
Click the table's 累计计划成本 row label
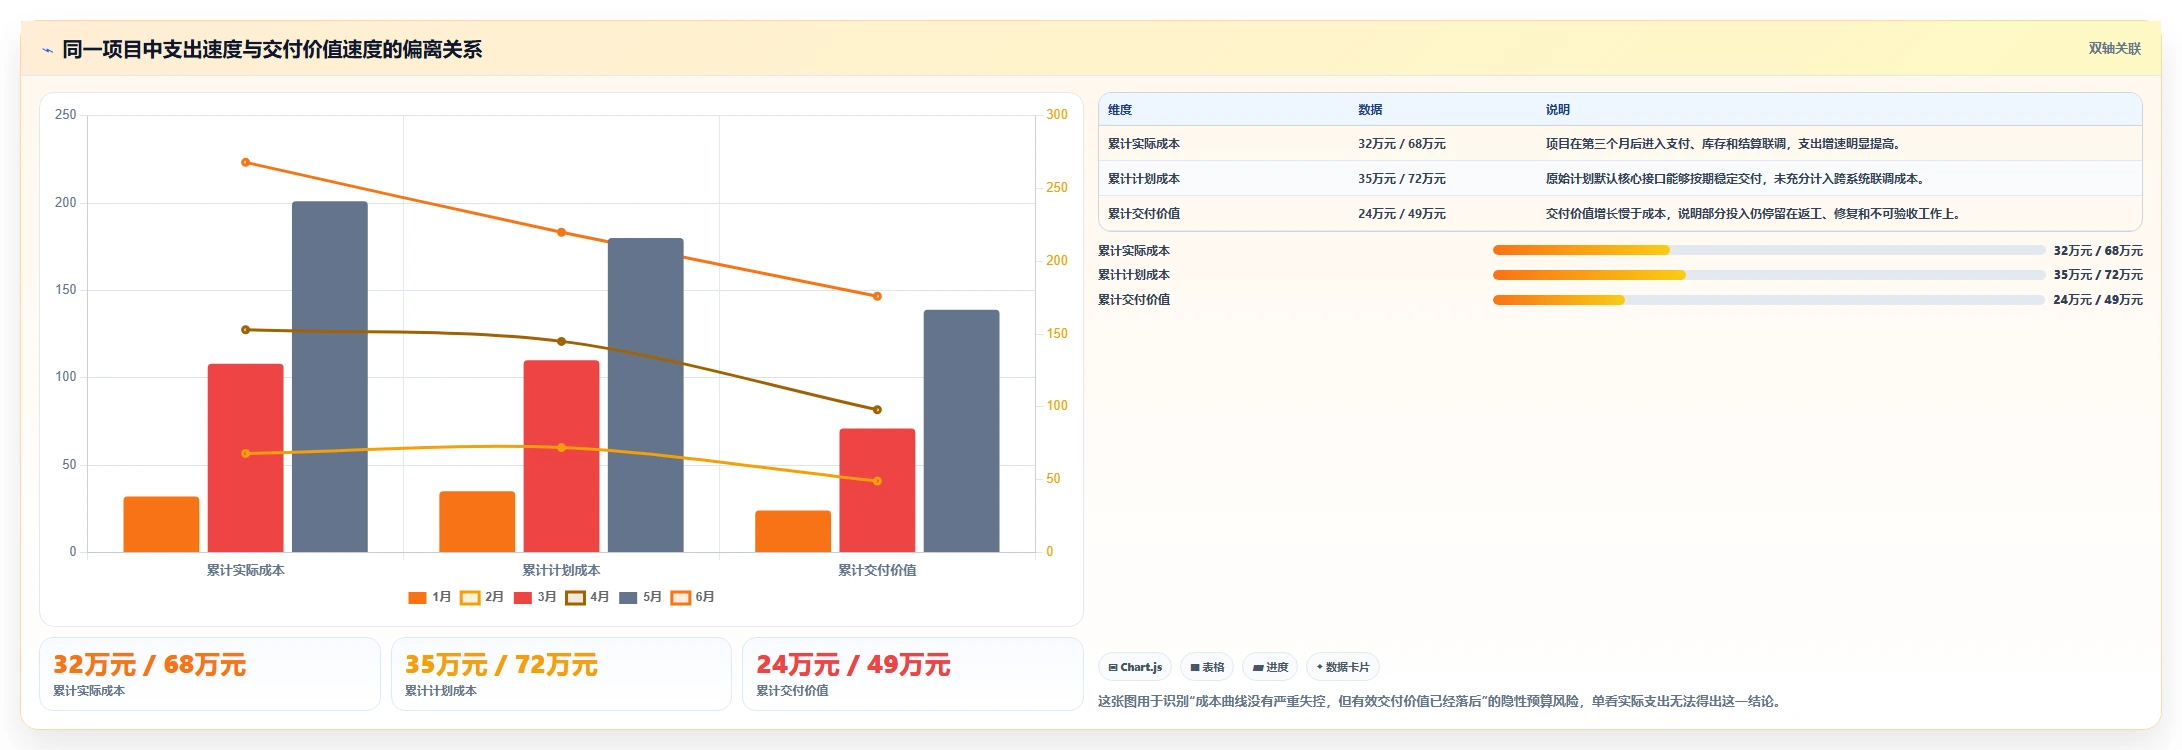pos(1144,179)
